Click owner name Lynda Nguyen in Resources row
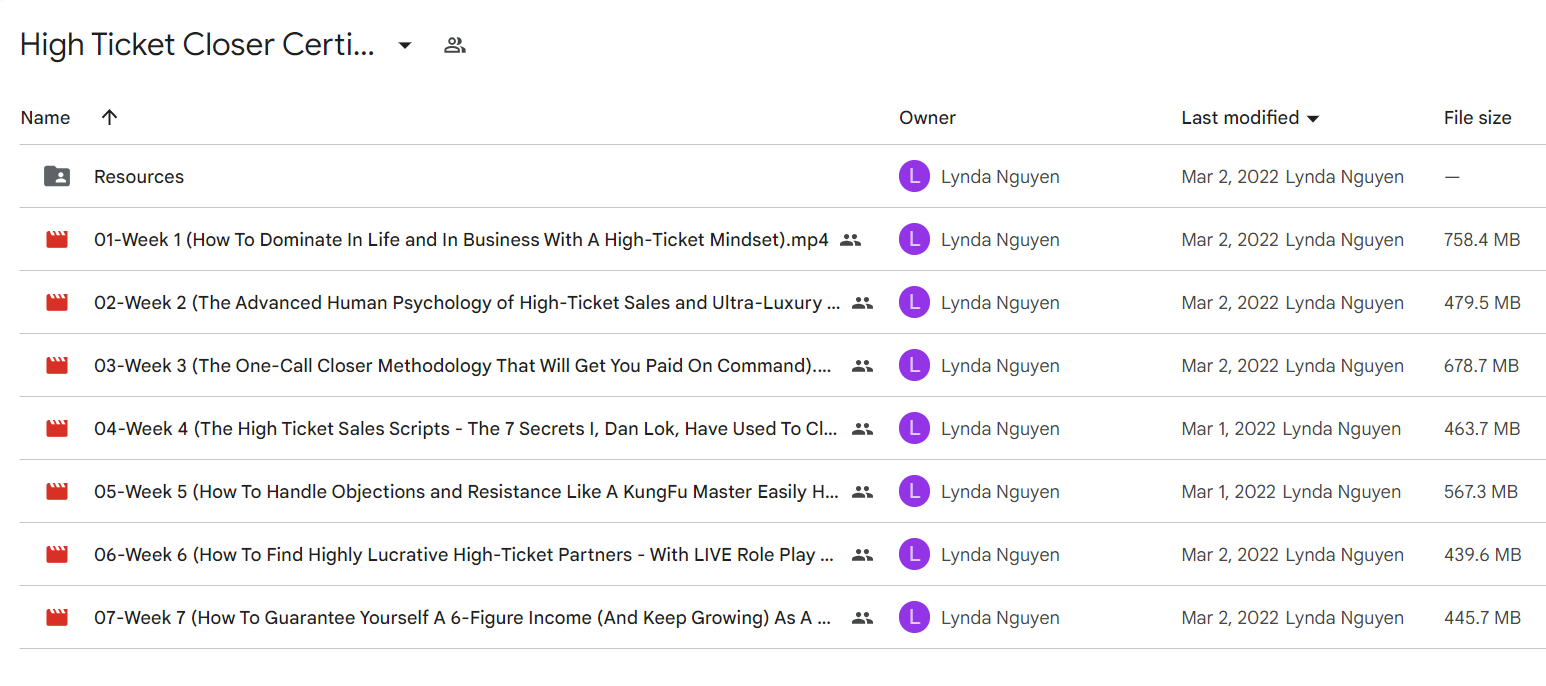The height and width of the screenshot is (686, 1546). click(x=1000, y=177)
